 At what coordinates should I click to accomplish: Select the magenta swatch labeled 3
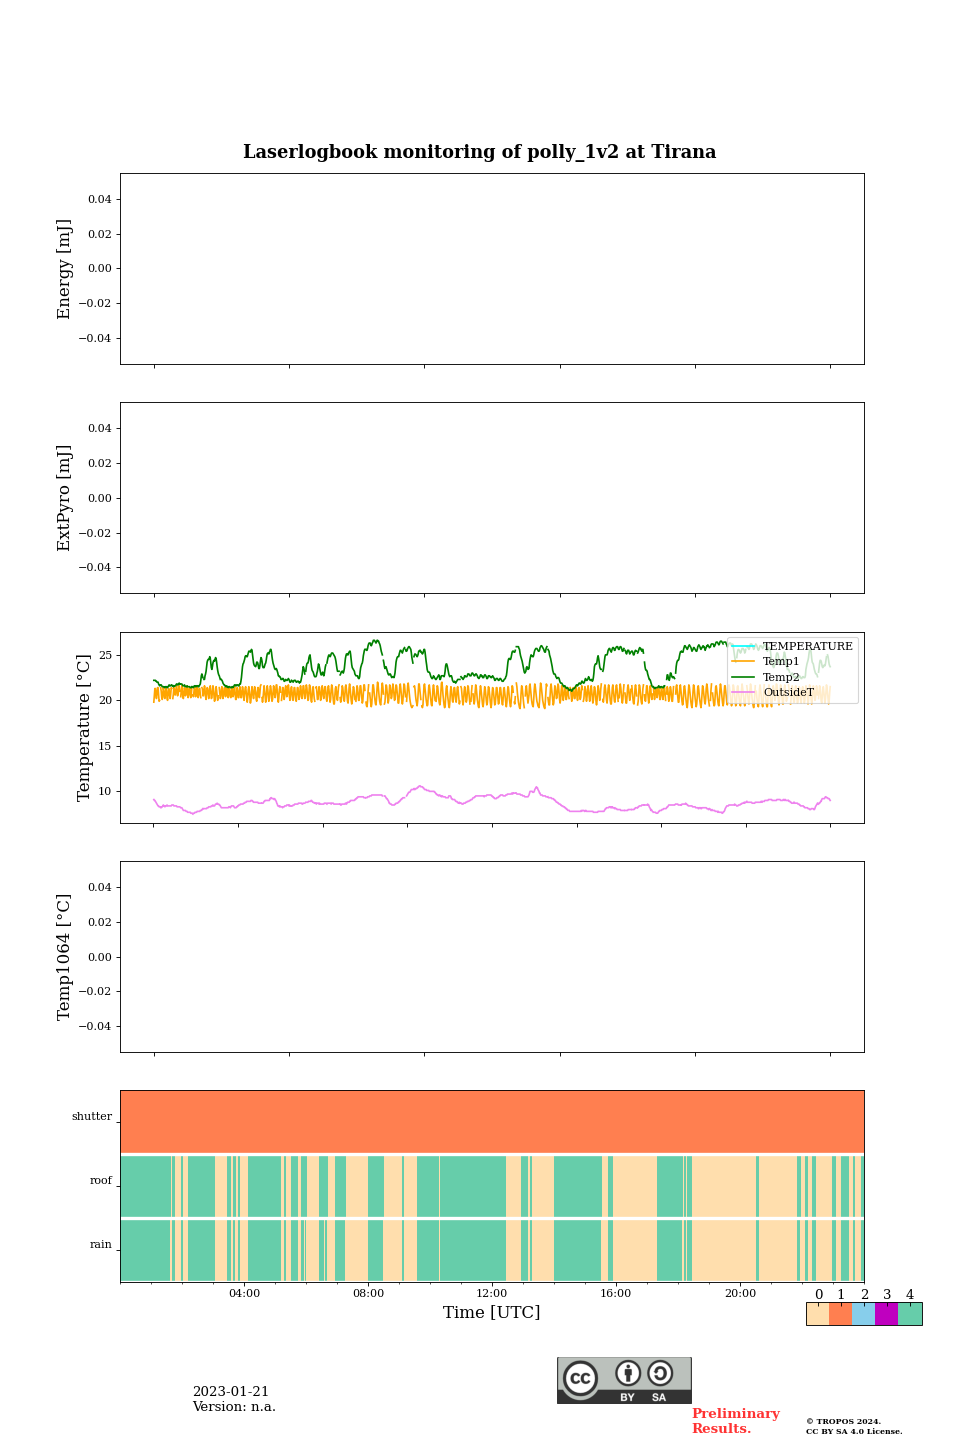pos(887,1314)
